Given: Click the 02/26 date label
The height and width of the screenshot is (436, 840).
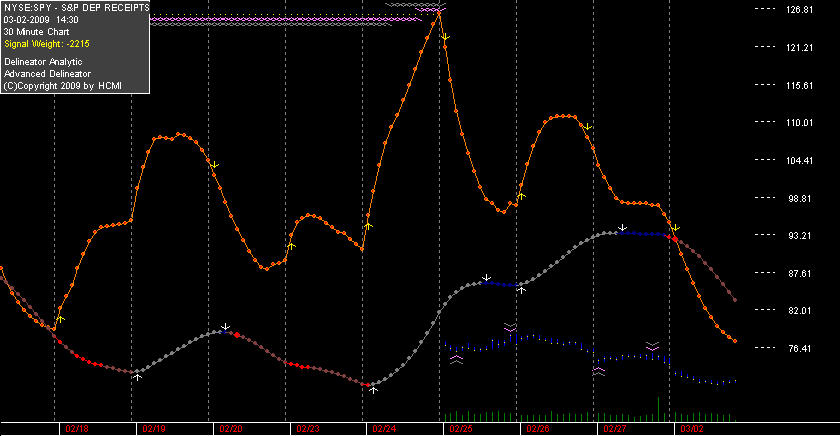Looking at the screenshot, I should click(x=538, y=429).
